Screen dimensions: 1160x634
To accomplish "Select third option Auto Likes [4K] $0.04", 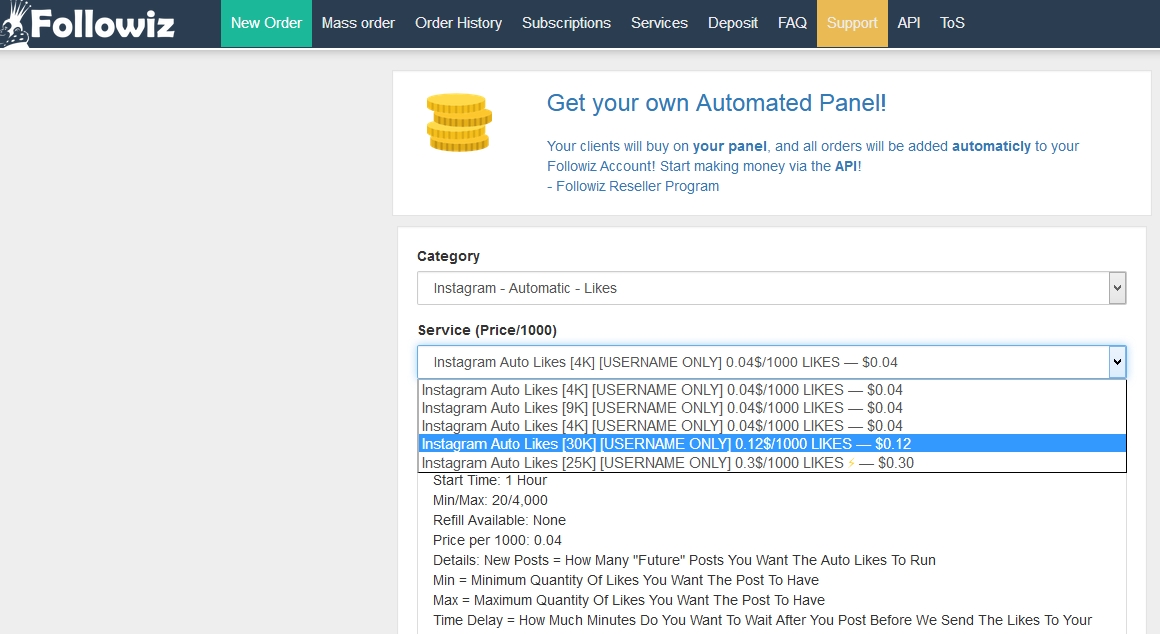I will point(772,426).
